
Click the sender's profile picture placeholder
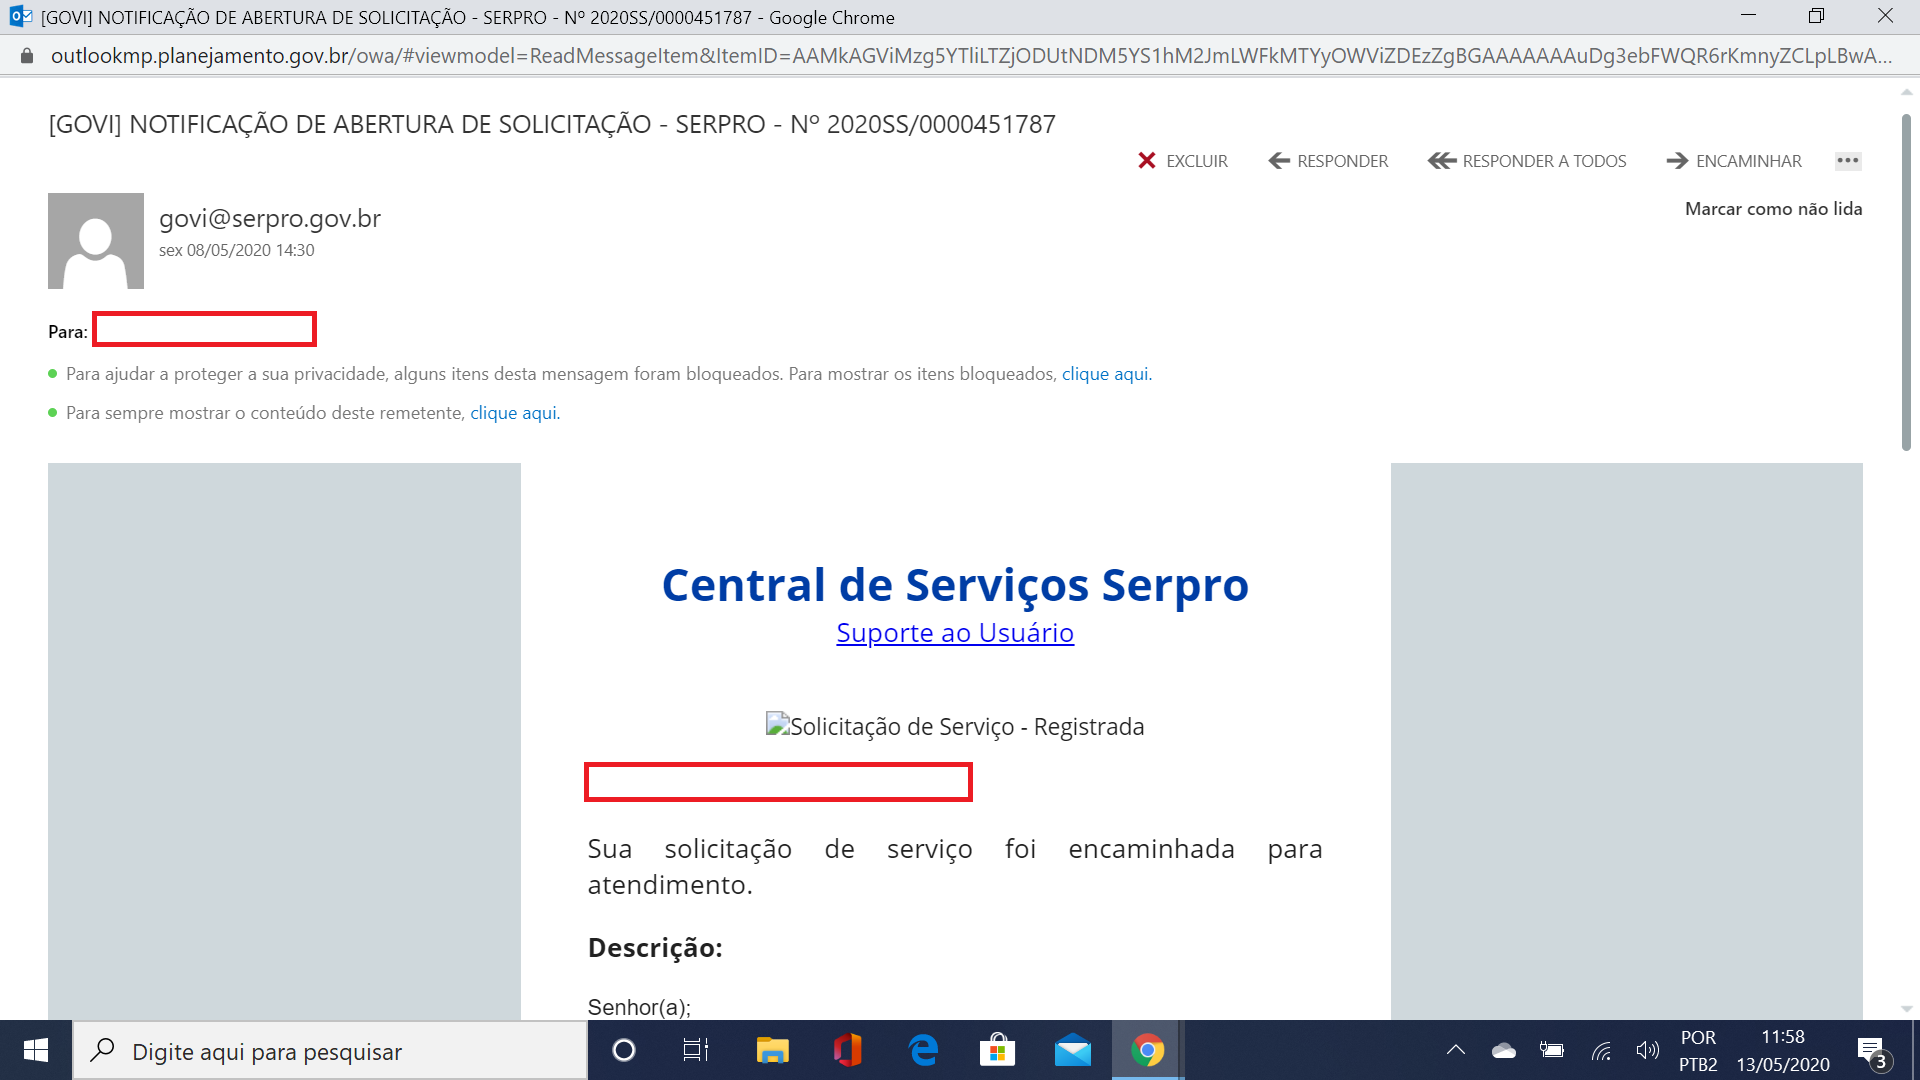pyautogui.click(x=96, y=241)
